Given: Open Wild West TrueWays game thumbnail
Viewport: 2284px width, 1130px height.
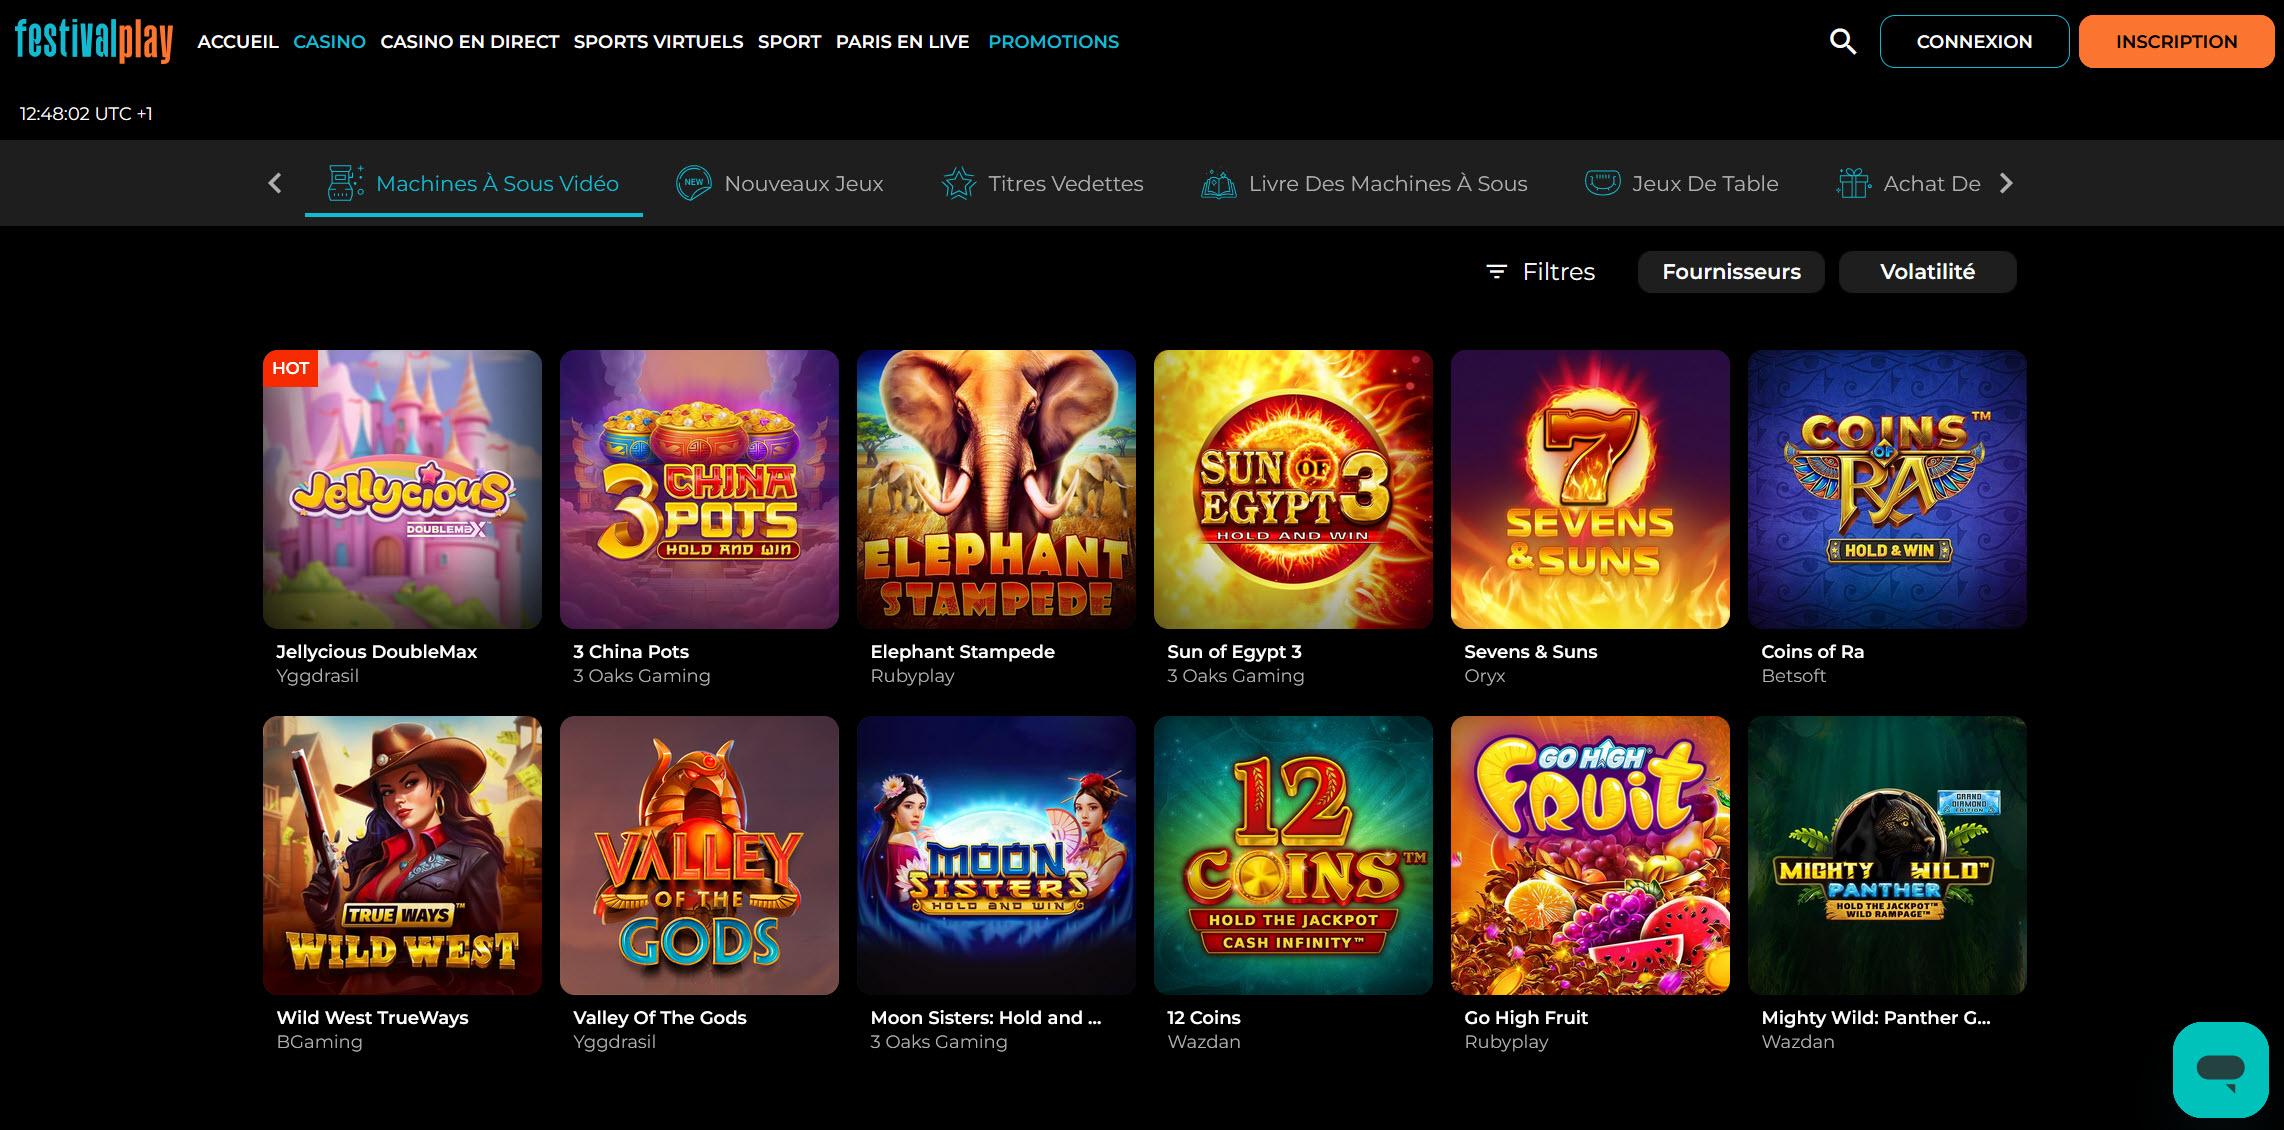Looking at the screenshot, I should 402,855.
